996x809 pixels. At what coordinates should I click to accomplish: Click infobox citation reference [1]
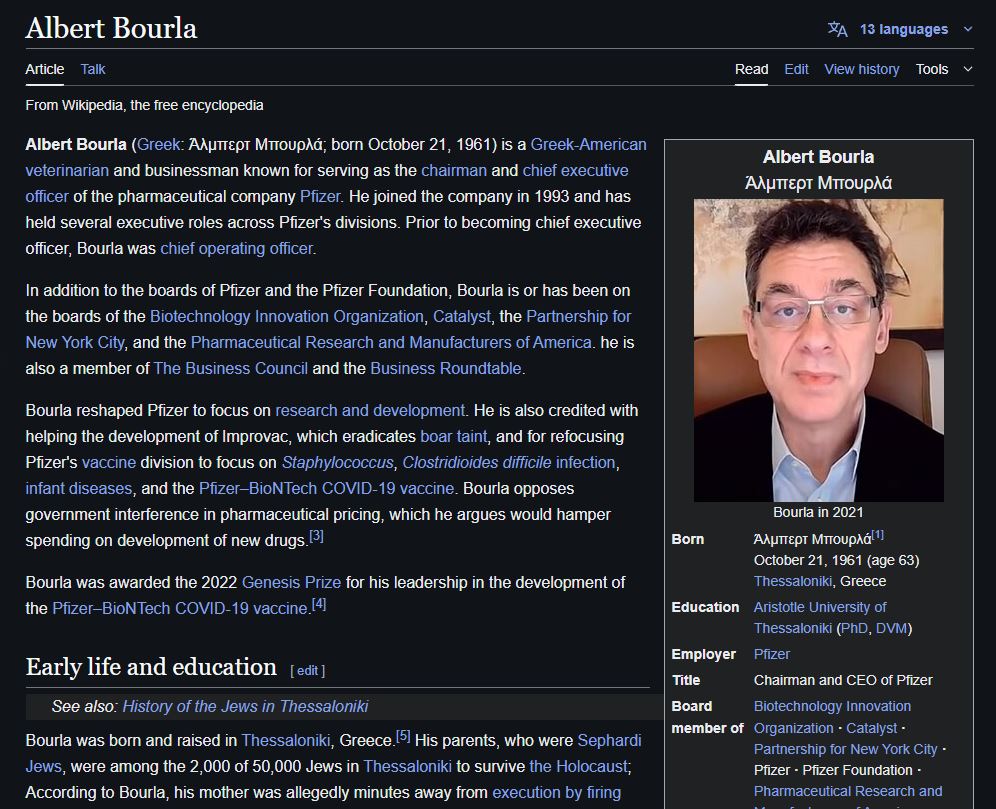click(x=877, y=535)
